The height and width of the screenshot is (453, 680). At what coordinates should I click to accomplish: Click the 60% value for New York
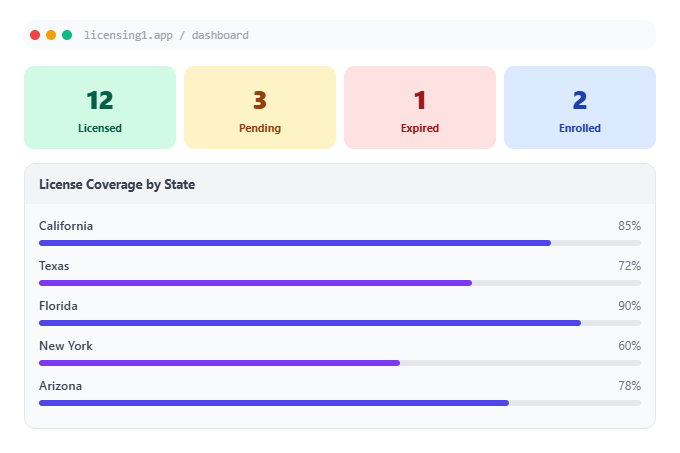[x=630, y=346]
